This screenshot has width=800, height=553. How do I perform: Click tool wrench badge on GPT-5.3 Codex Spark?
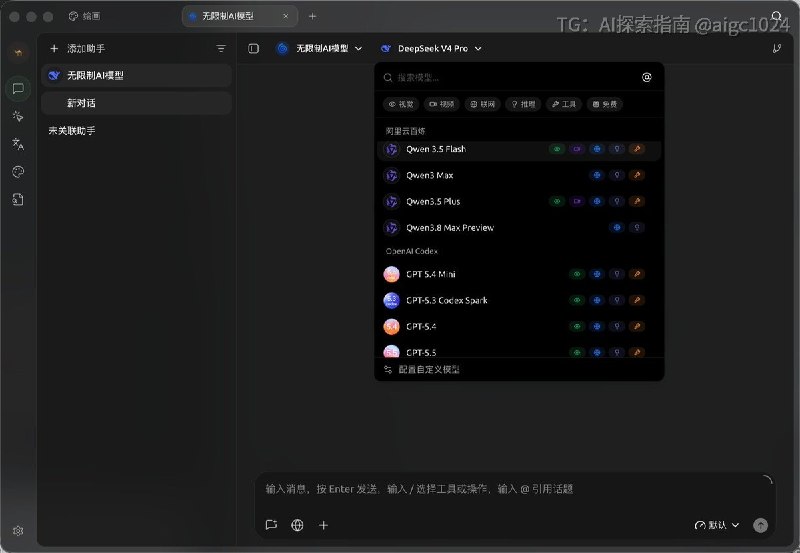[637, 300]
